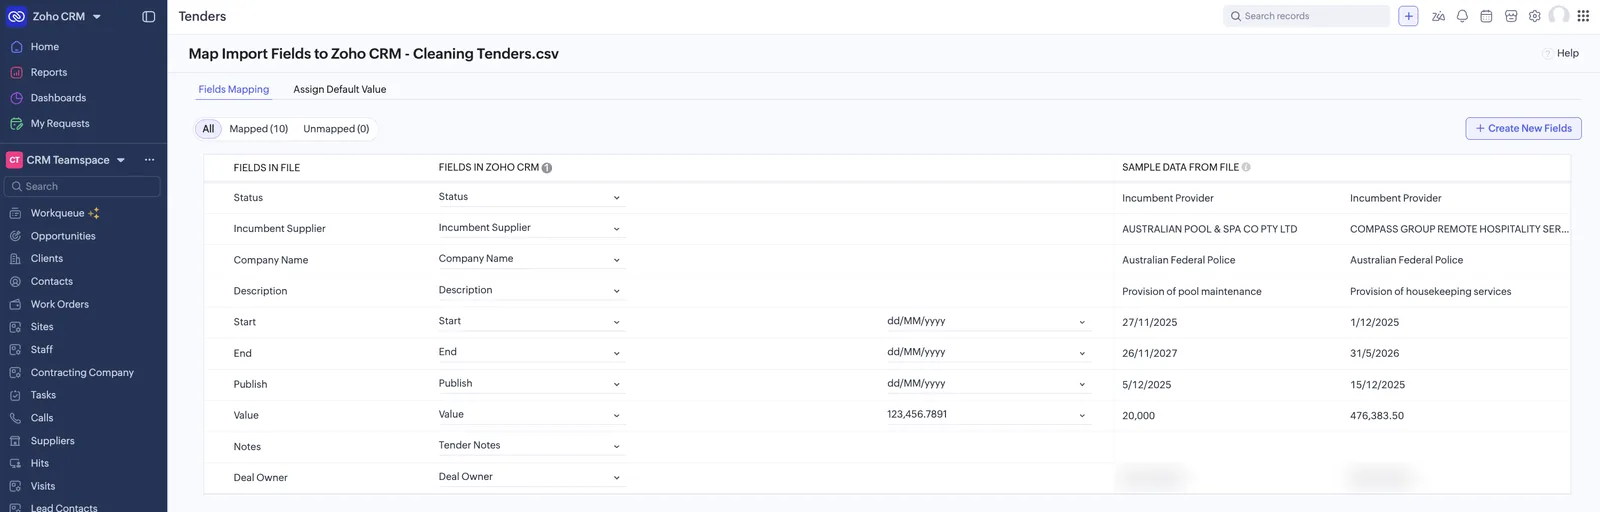Open the CRM Teamspace more options menu
This screenshot has height=512, width=1600.
[x=149, y=160]
